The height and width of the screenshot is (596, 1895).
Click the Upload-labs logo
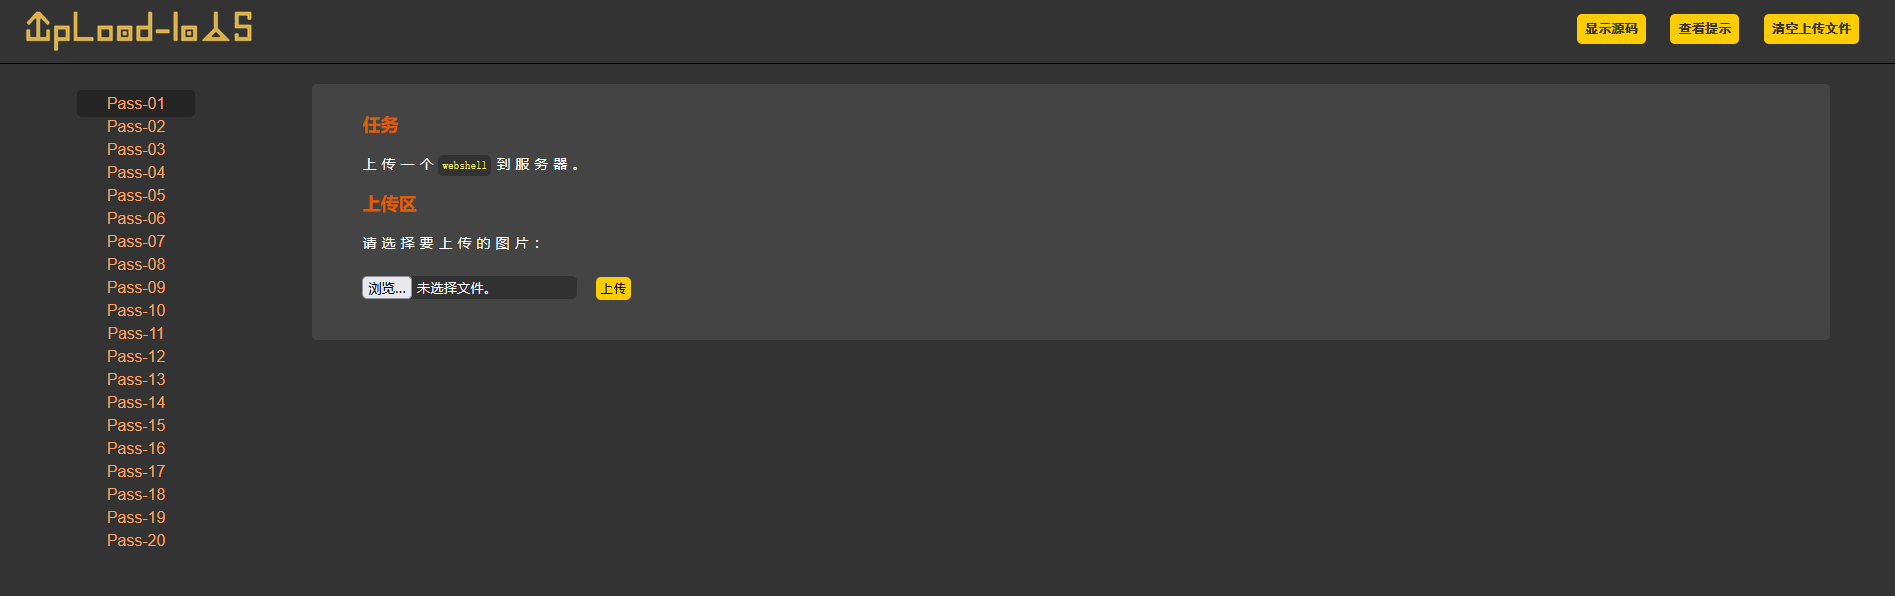138,30
